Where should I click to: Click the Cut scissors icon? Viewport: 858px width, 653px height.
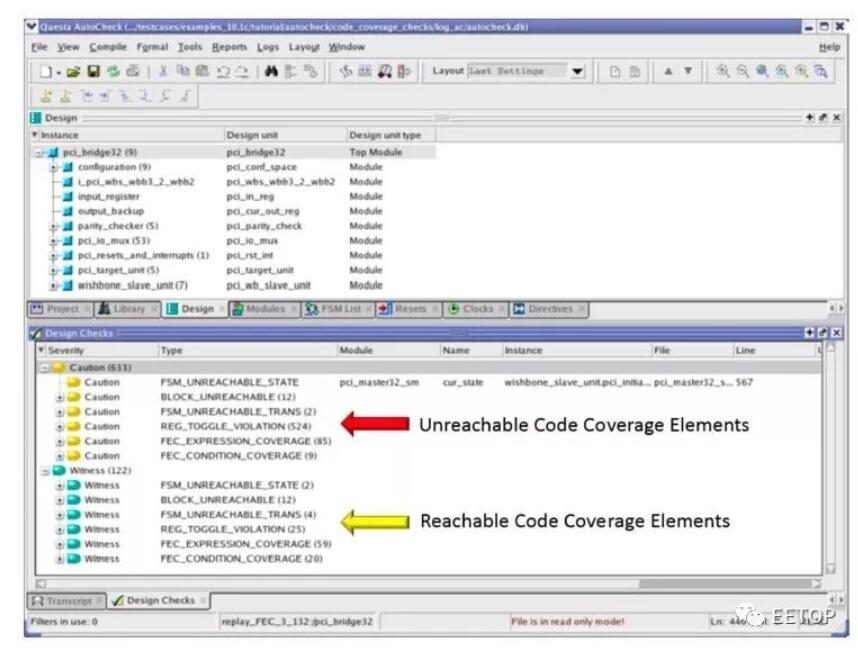(162, 72)
